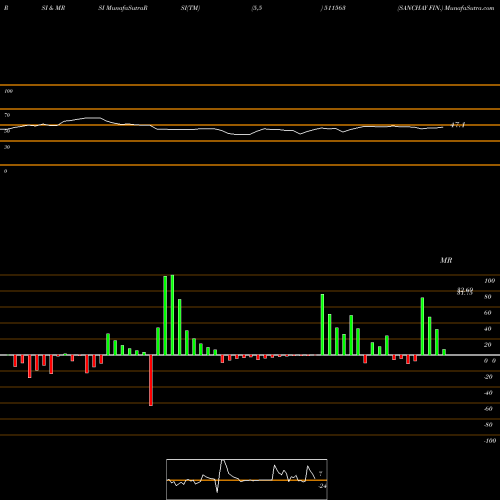Click the -60 label on MR right axis
Viewport: 500px width, 500px height.
click(x=488, y=409)
